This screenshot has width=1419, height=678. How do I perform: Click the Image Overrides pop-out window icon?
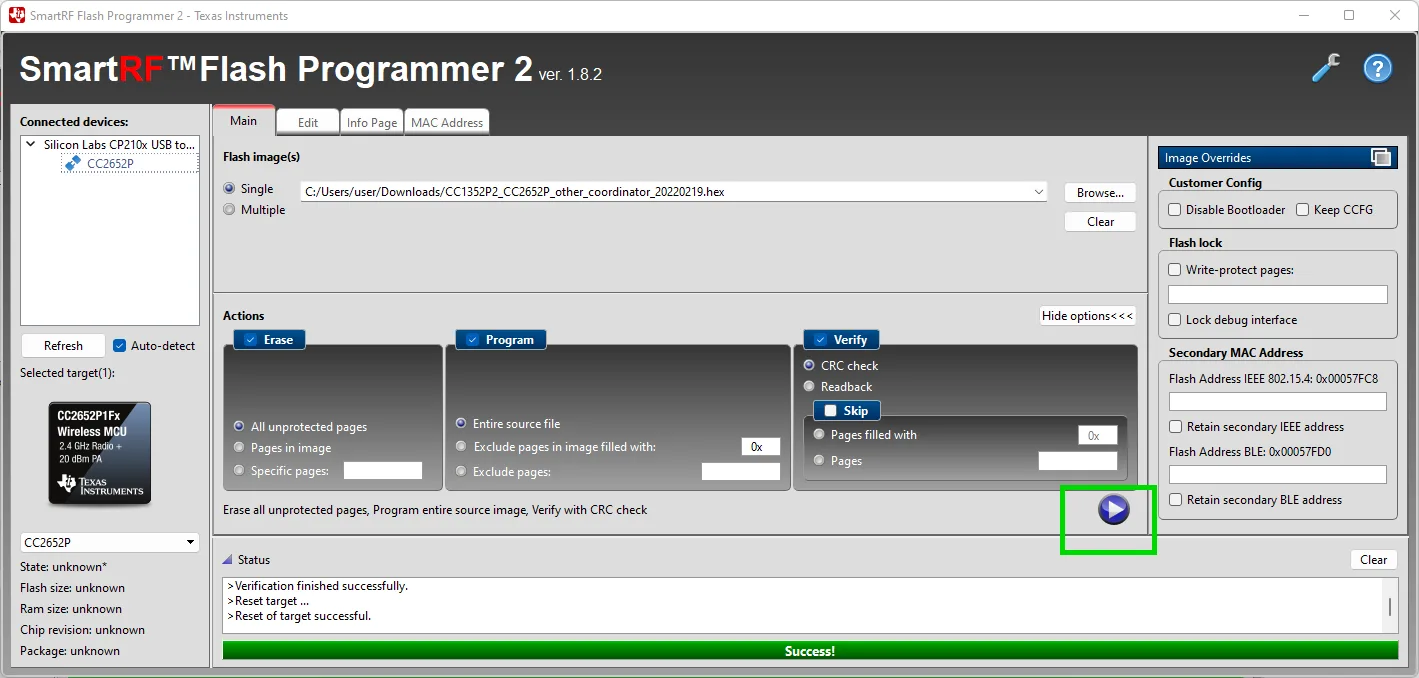[x=1380, y=157]
